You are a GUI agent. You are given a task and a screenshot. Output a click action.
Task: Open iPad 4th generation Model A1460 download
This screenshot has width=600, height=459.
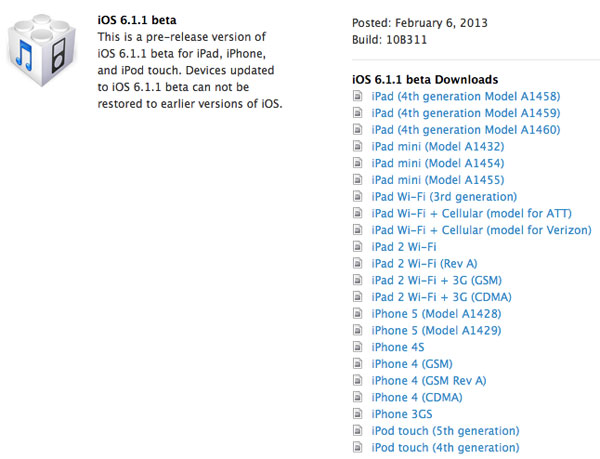465,130
